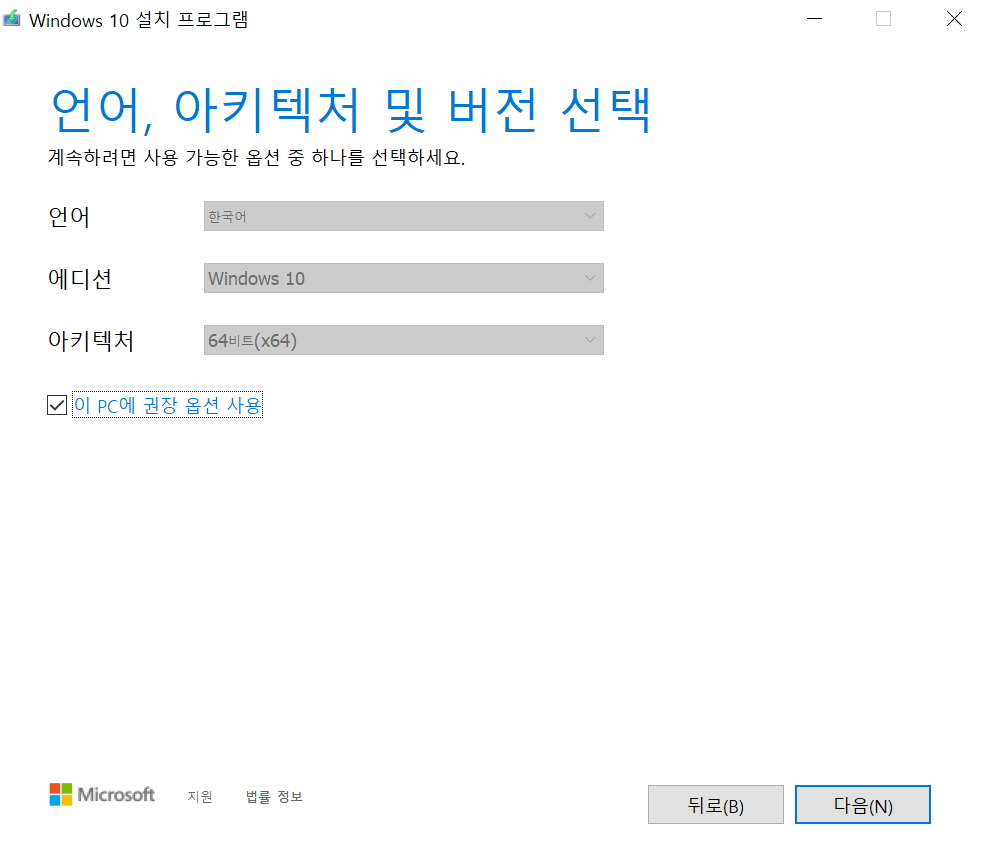984x847 pixels.
Task: Open the 에디션 Windows 10 dropdown
Action: tap(404, 278)
